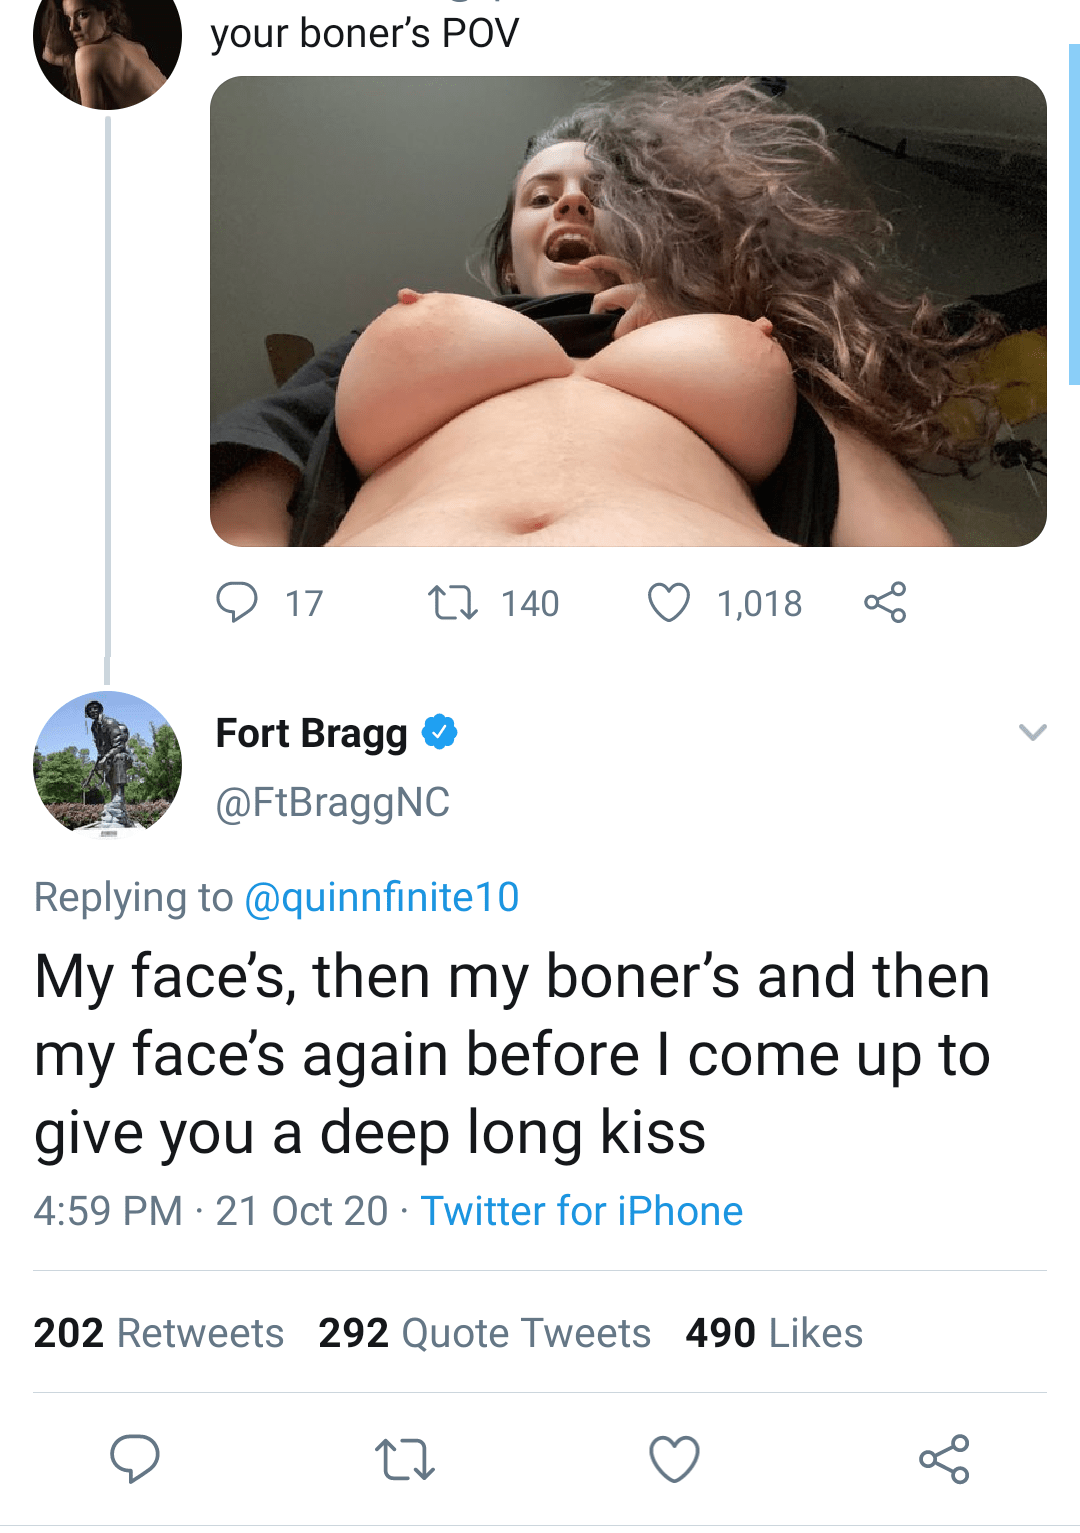Viewport: 1080px width, 1533px height.
Task: Open the Fort Bragg profile picture
Action: point(107,764)
